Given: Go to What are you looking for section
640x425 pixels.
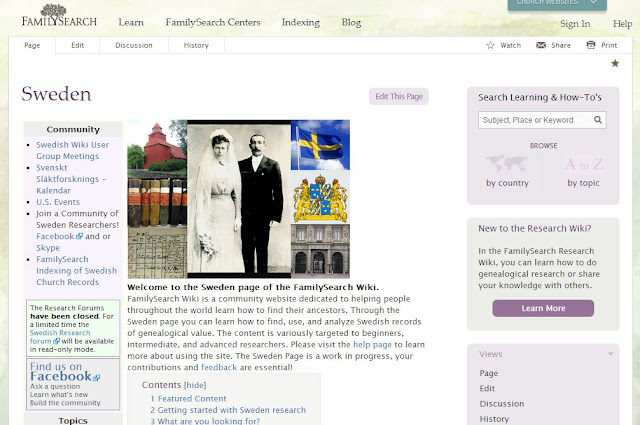Looking at the screenshot, I should [205, 421].
